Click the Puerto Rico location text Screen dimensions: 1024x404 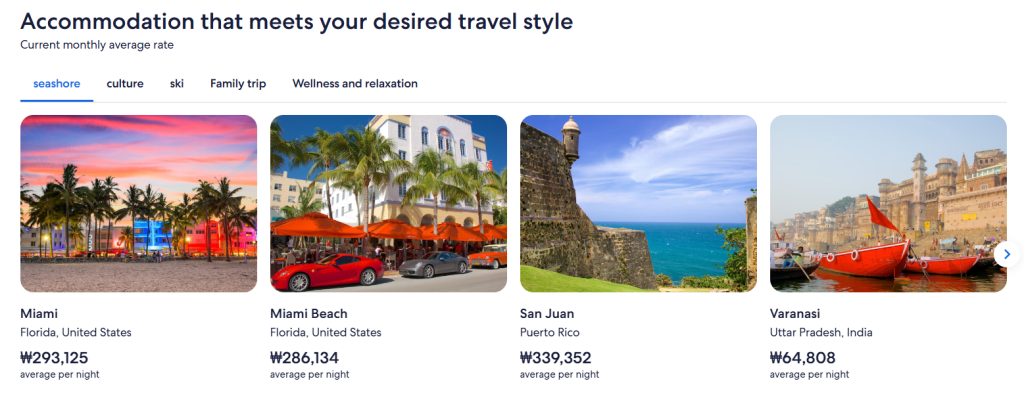click(x=549, y=332)
